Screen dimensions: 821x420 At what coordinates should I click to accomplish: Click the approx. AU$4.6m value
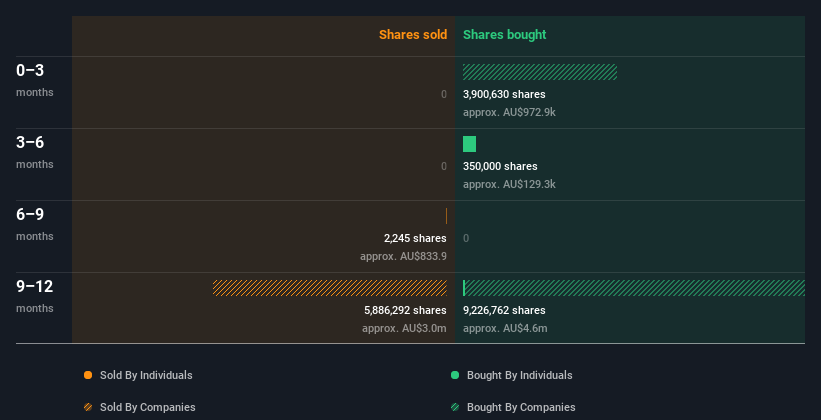click(505, 328)
